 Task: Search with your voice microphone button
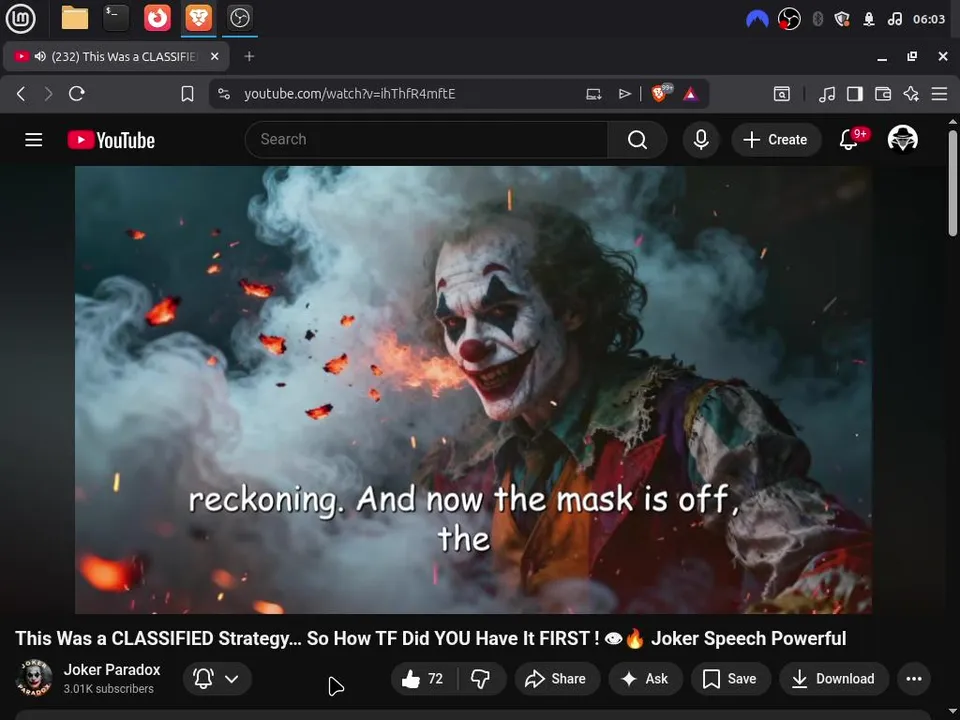[701, 140]
